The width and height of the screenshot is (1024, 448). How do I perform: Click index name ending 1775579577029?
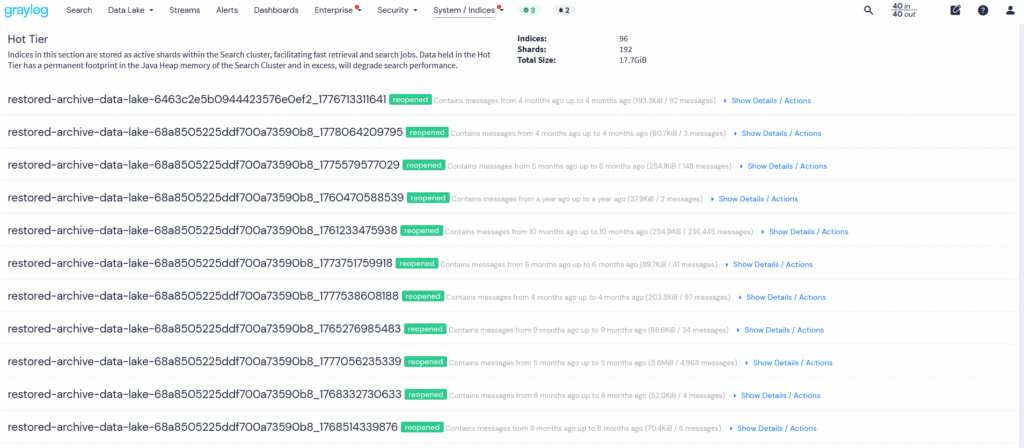pyautogui.click(x=203, y=165)
